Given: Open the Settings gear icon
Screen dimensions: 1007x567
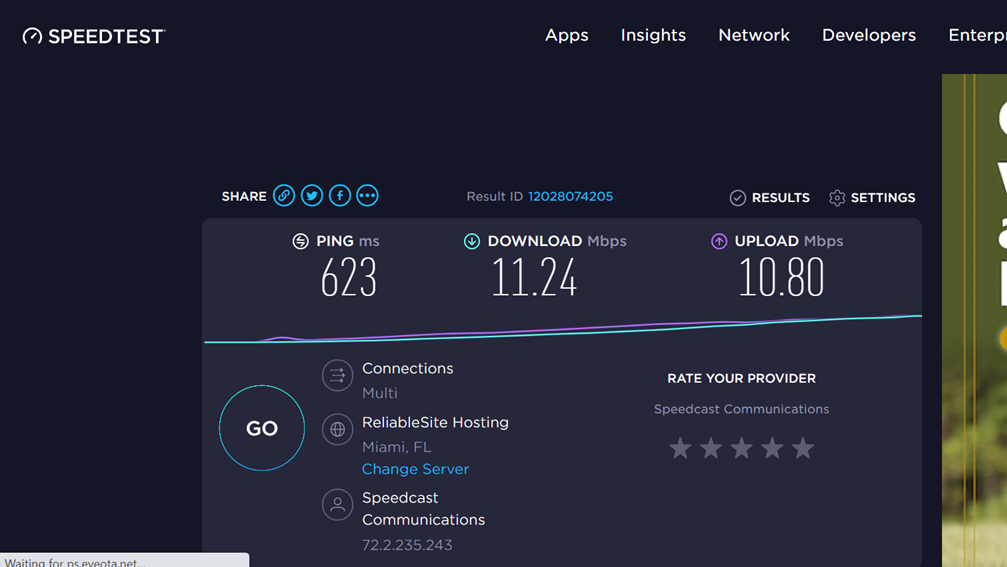Looking at the screenshot, I should (837, 198).
